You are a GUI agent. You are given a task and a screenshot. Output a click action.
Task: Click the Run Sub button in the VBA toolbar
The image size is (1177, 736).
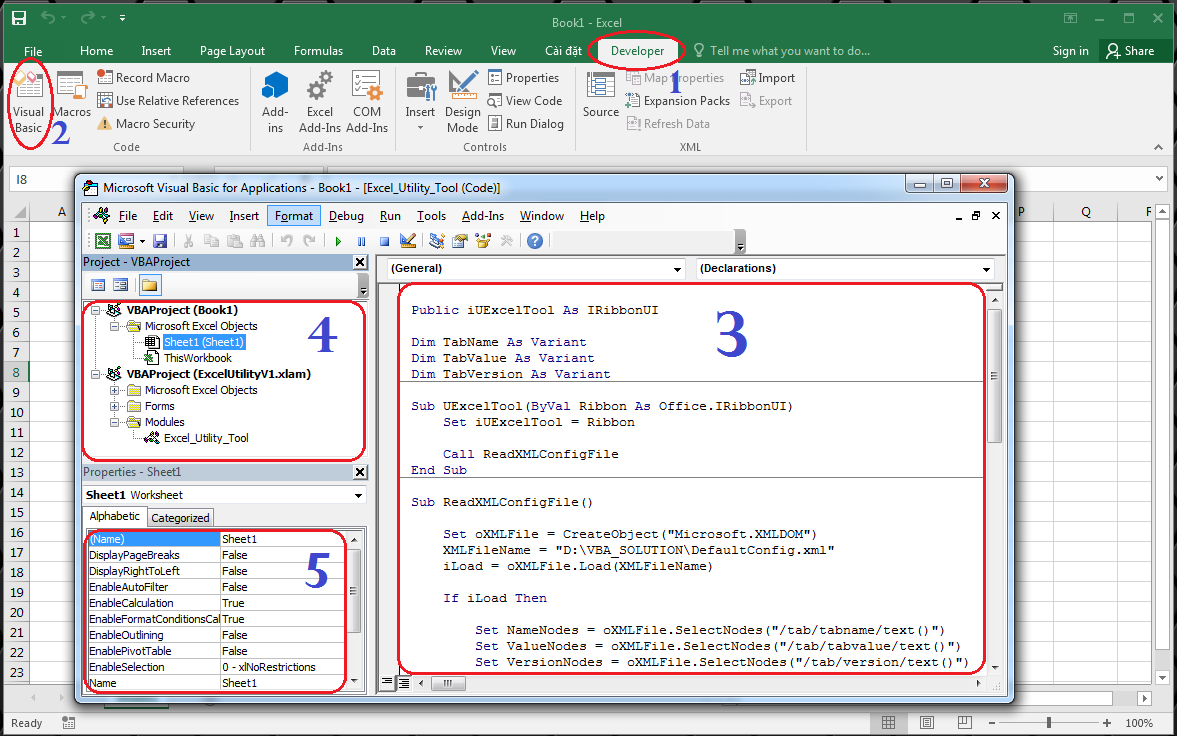[x=339, y=240]
